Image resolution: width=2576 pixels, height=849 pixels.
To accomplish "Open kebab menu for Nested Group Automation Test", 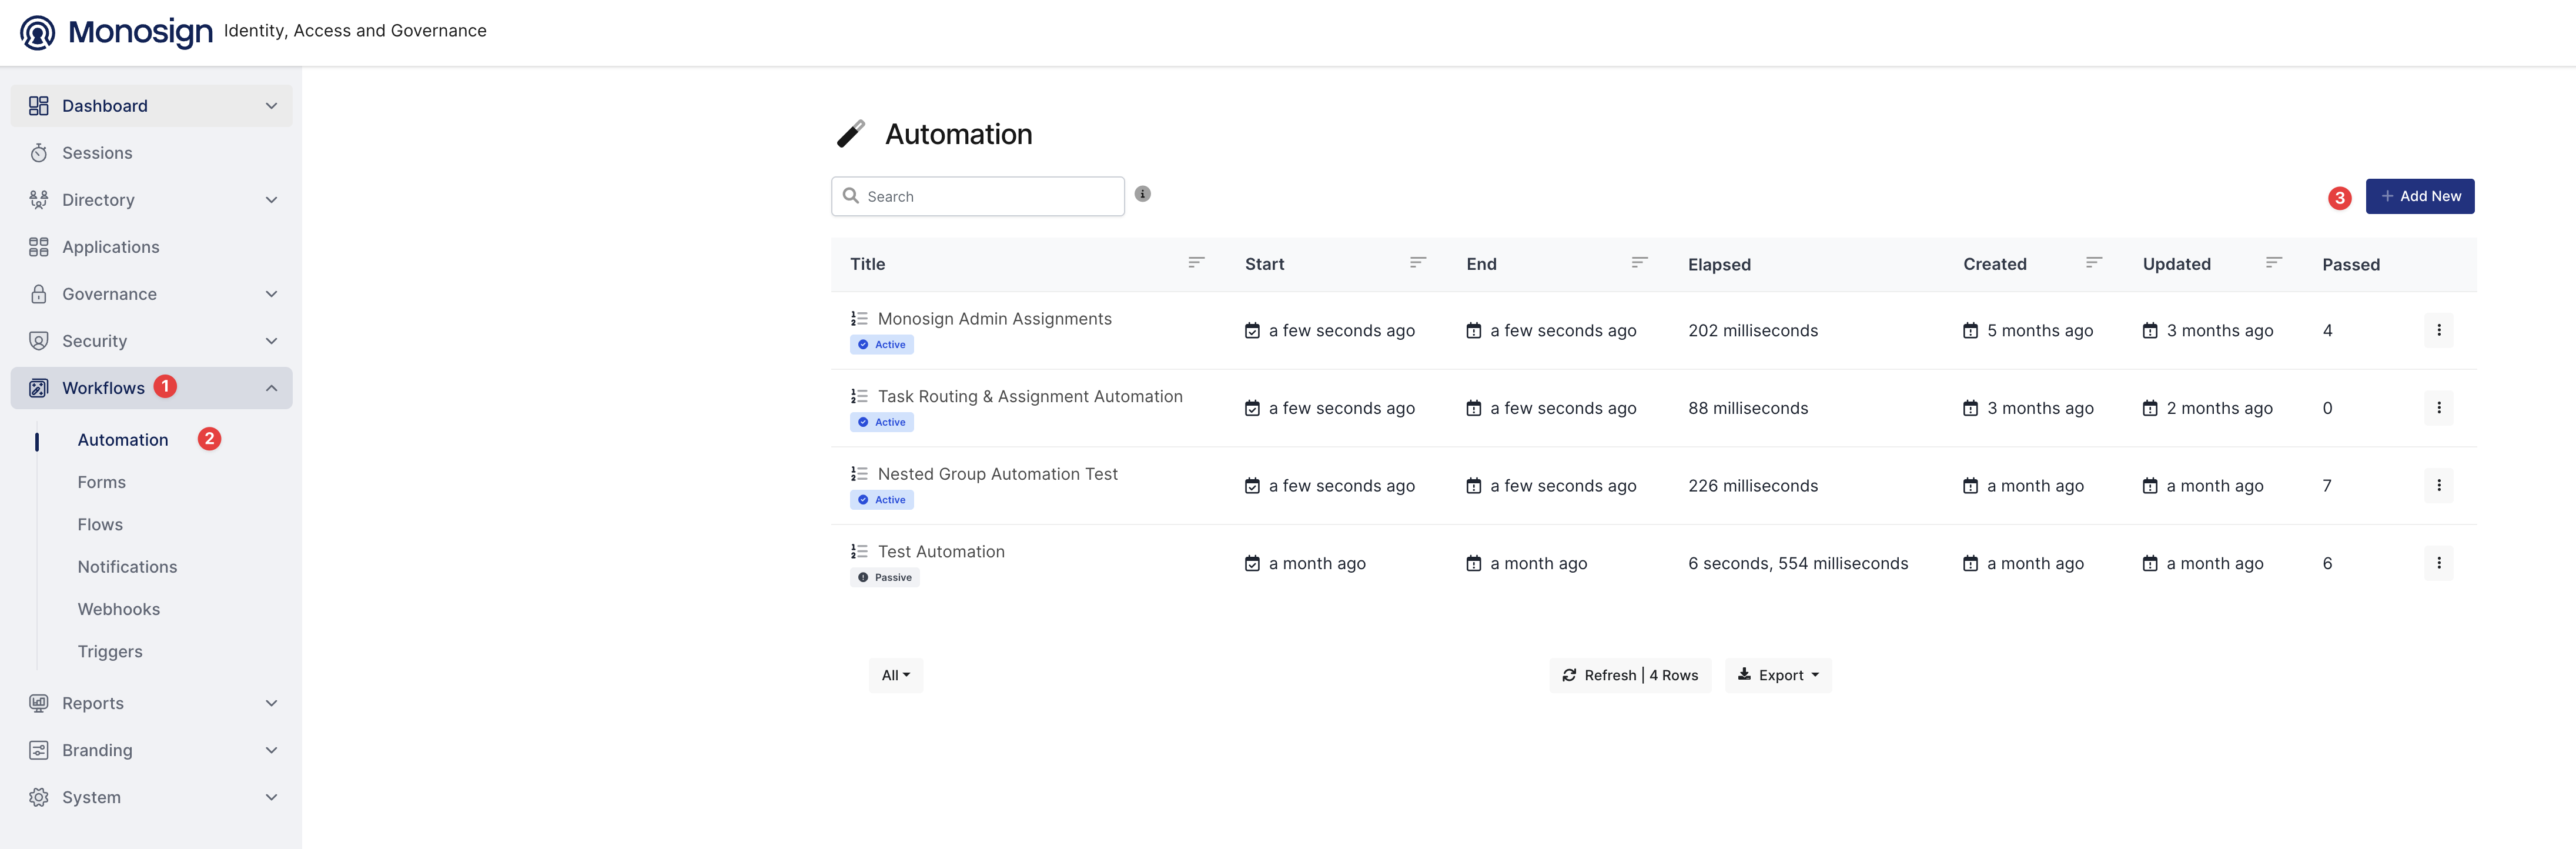I will coord(2438,485).
